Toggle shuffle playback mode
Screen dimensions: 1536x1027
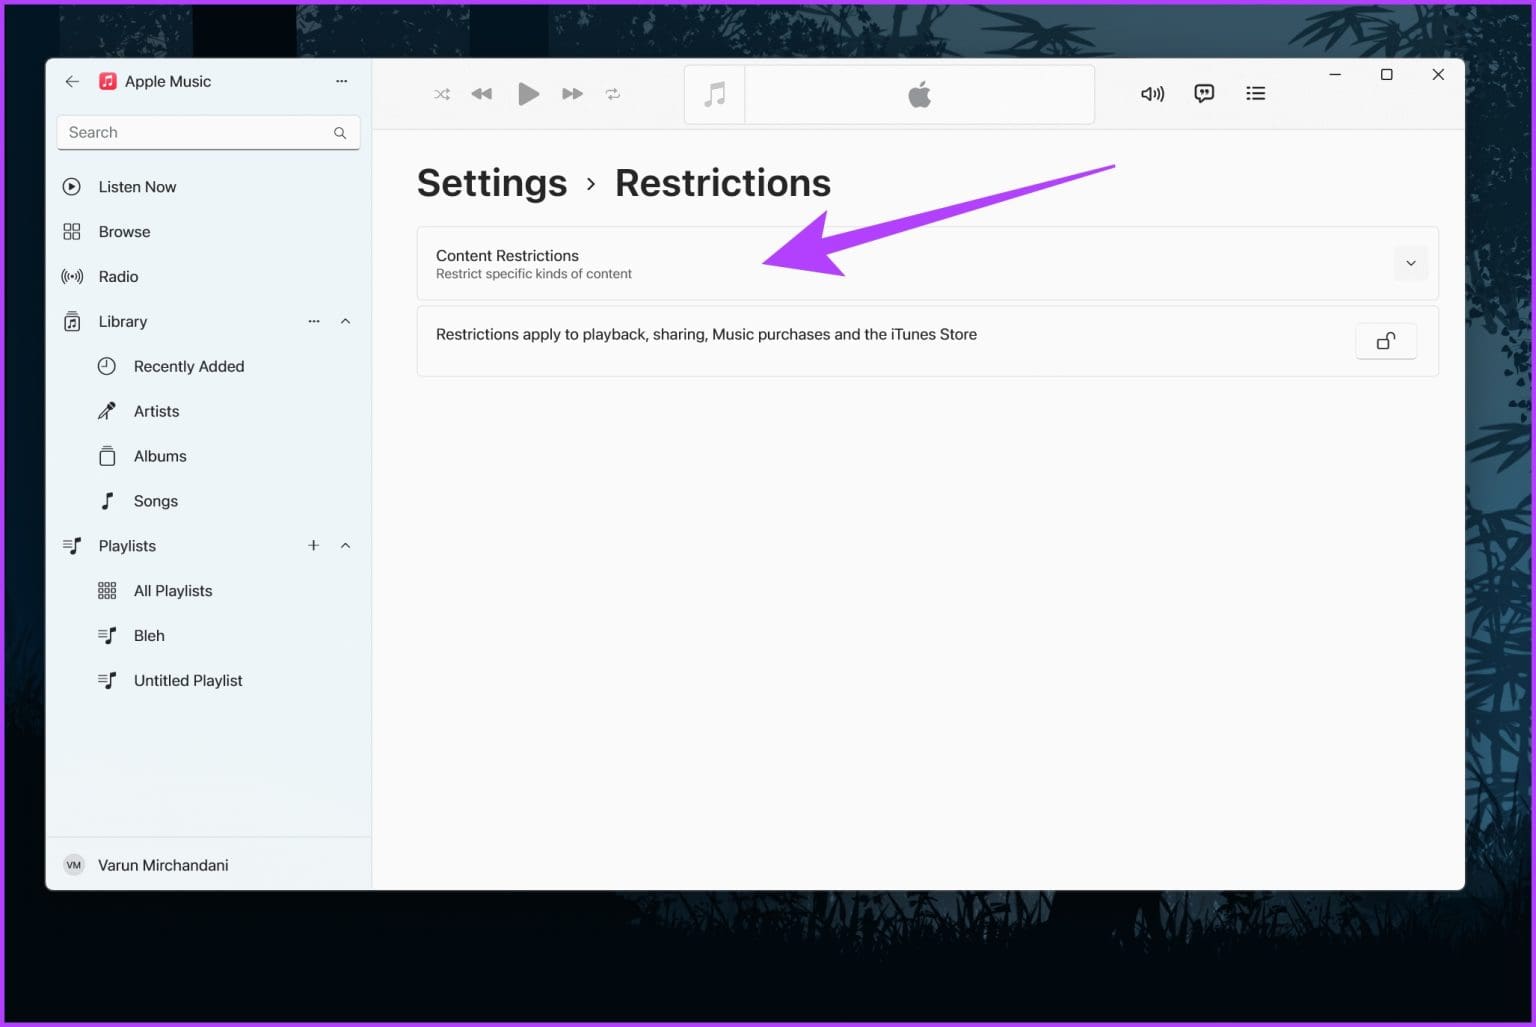tap(442, 93)
